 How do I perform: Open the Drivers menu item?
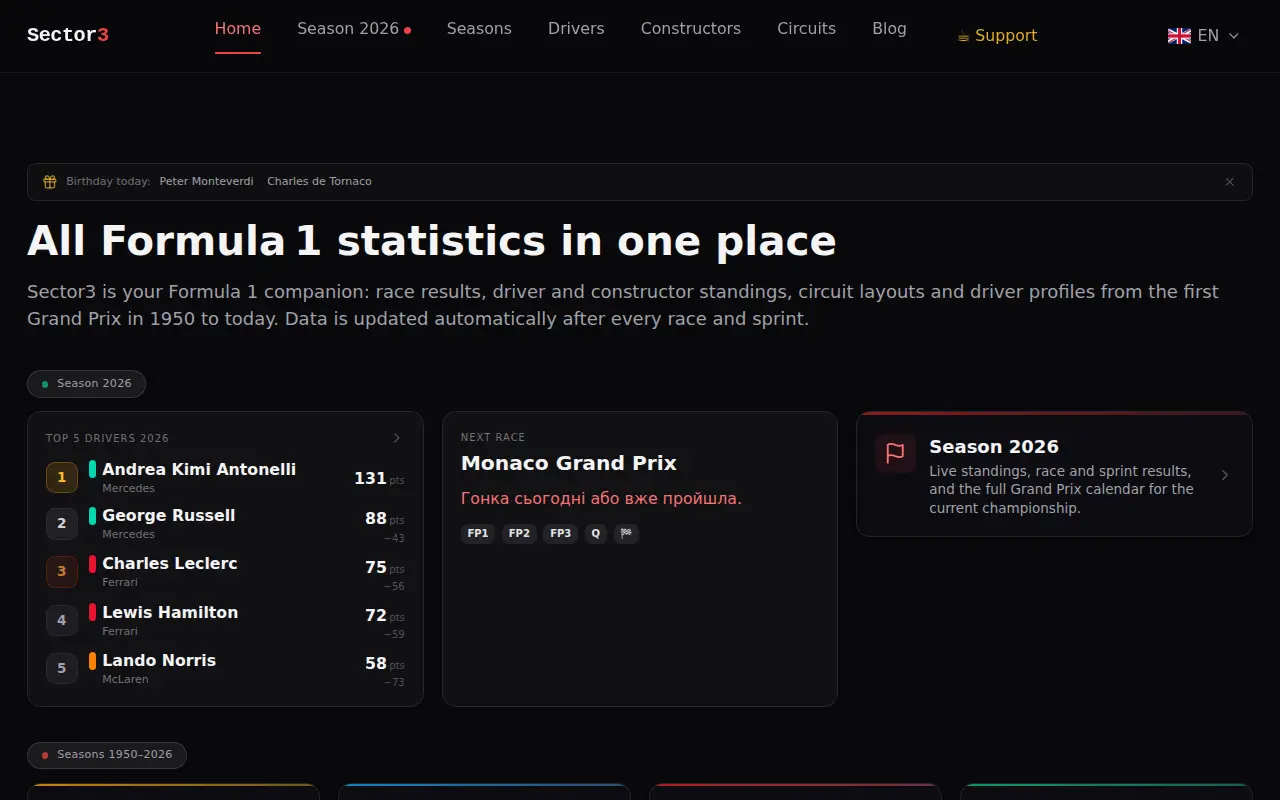(576, 28)
